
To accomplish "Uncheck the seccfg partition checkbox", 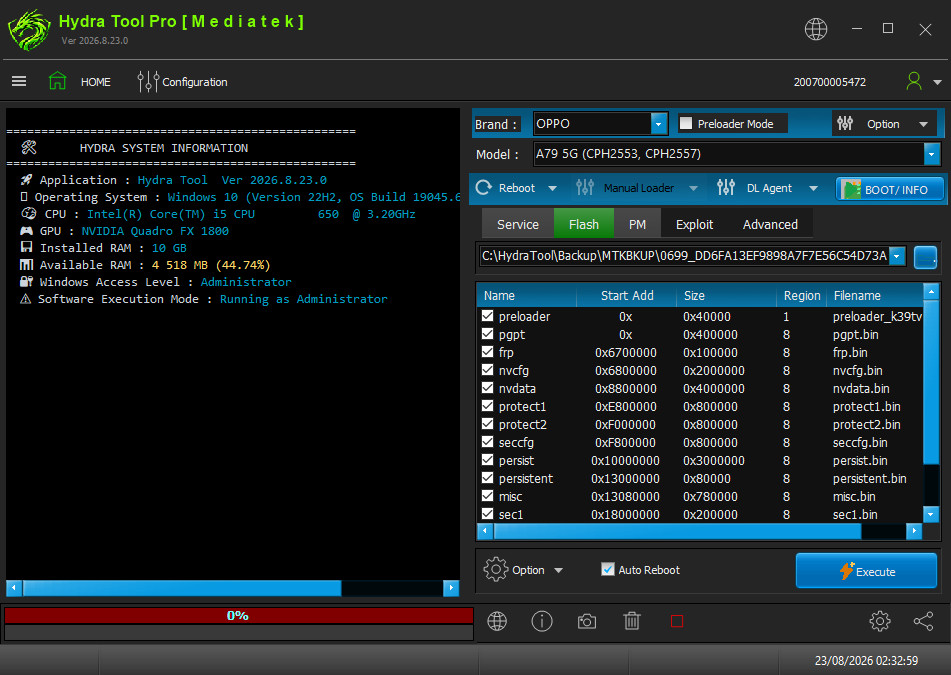I will [487, 442].
